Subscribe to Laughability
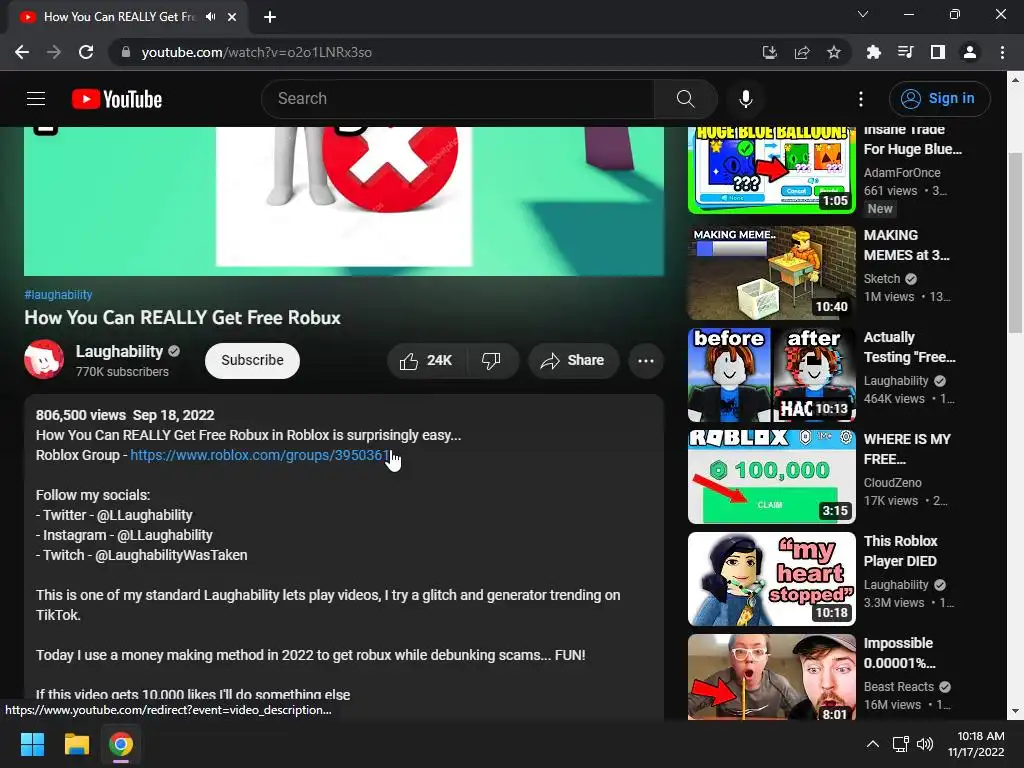Viewport: 1024px width, 768px height. coord(252,360)
